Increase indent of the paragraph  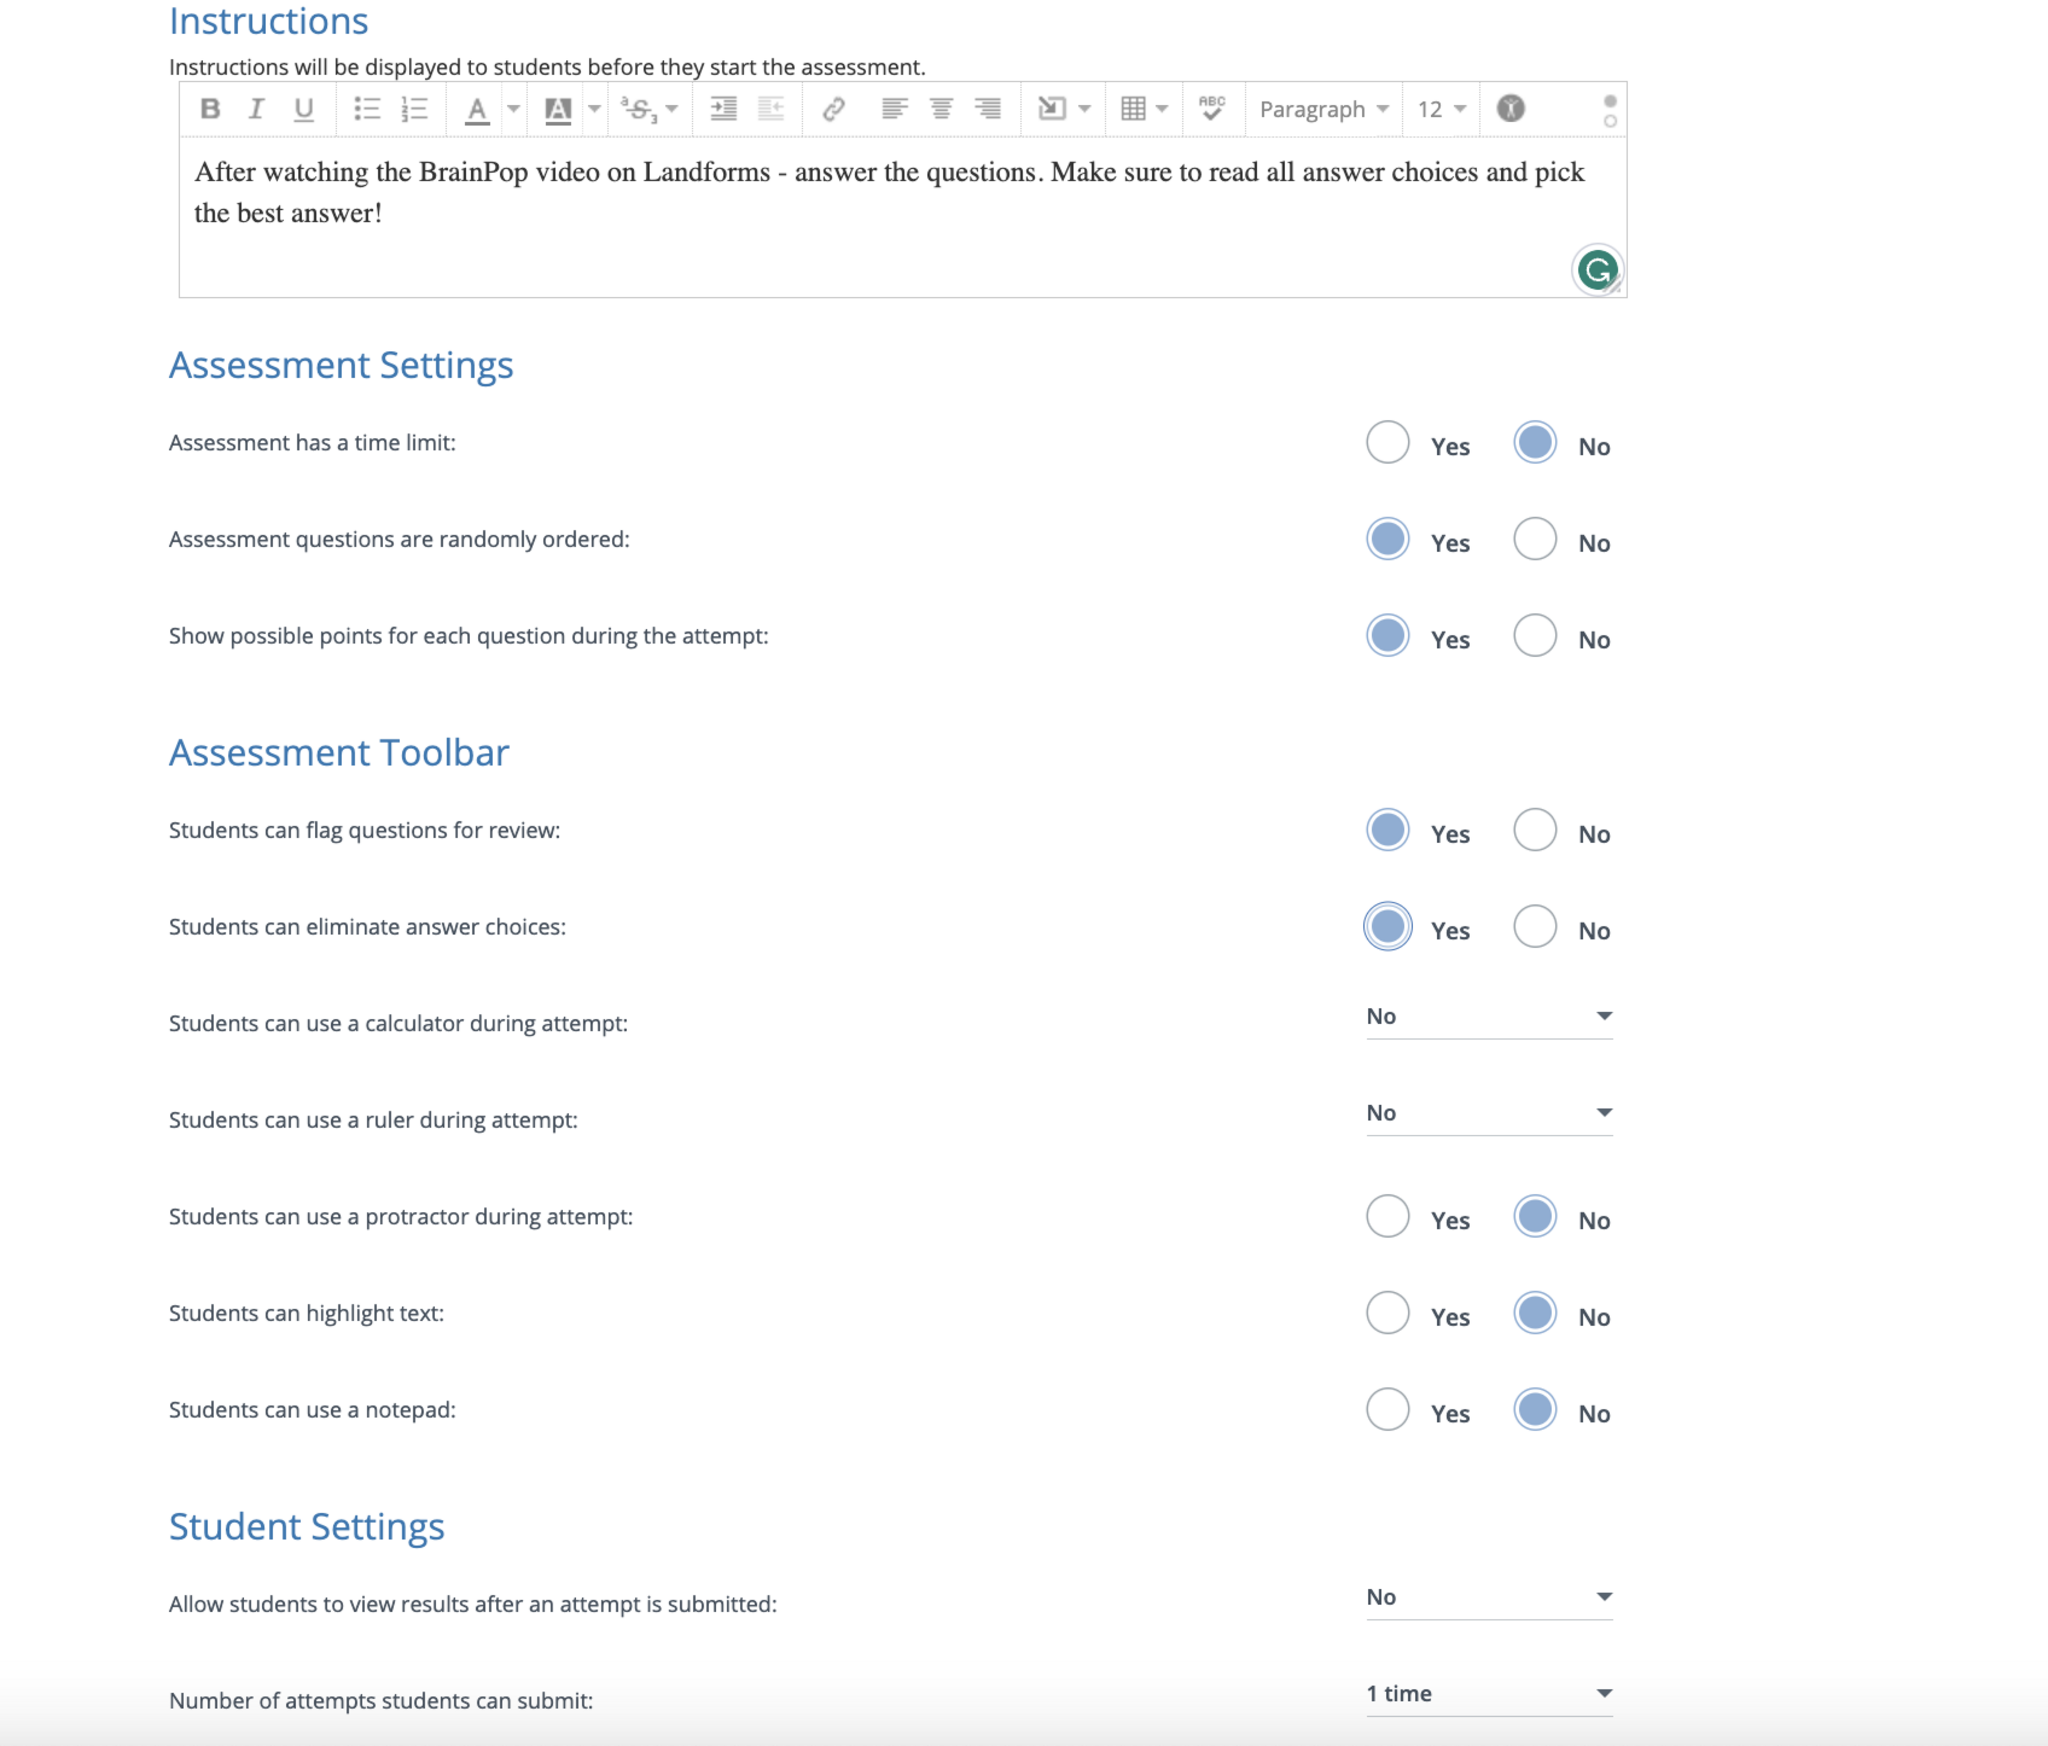click(723, 109)
